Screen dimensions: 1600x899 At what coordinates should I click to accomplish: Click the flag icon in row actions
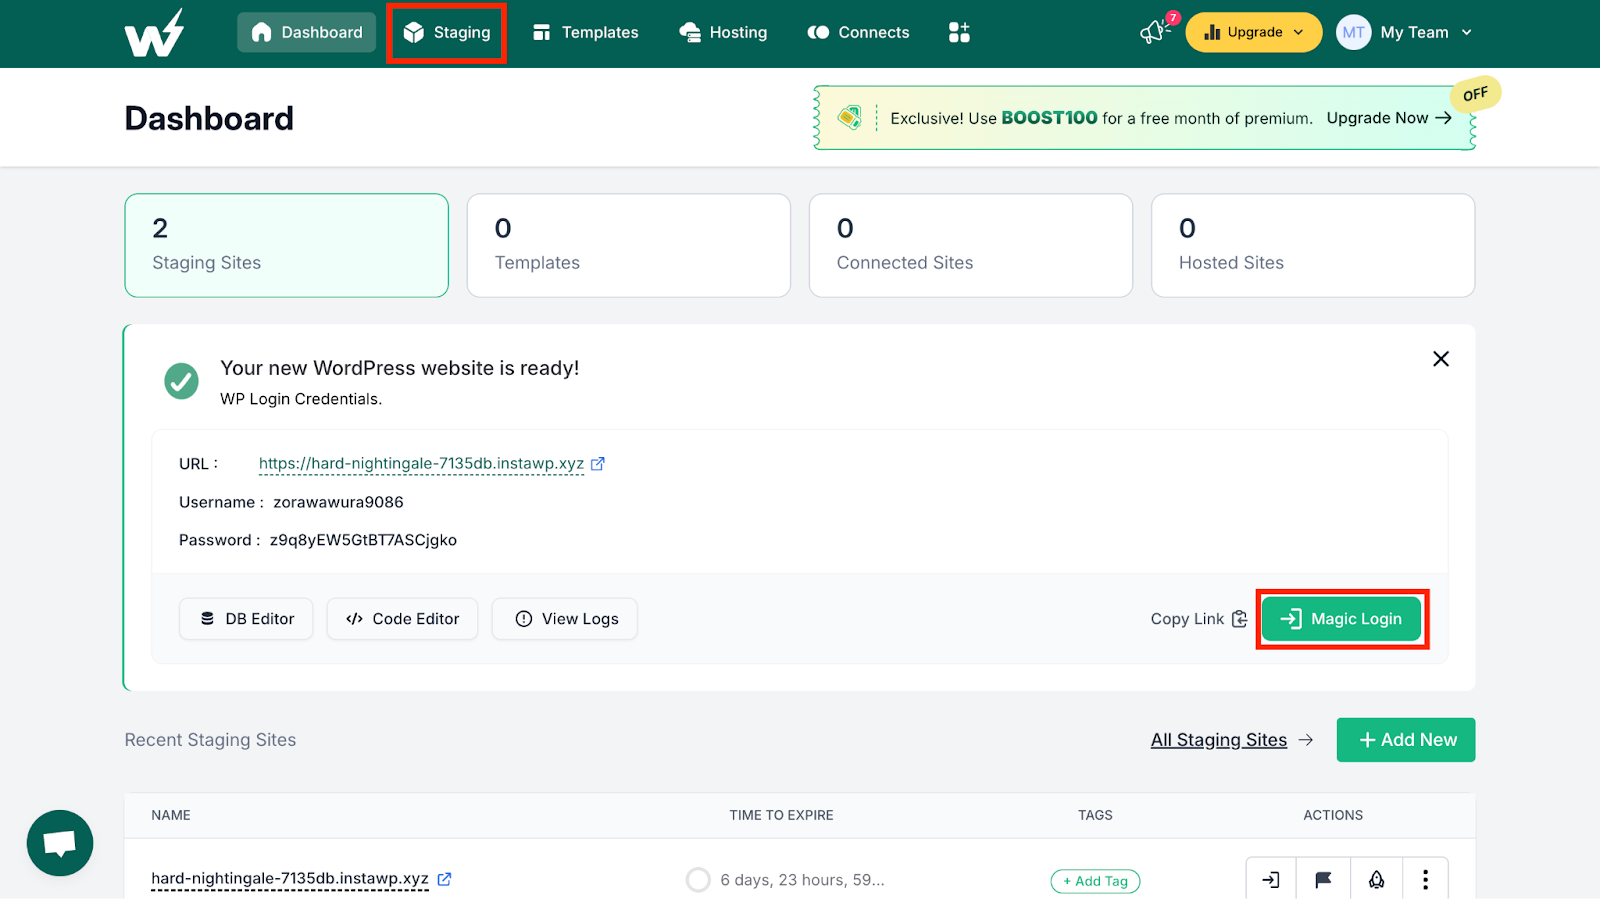[x=1323, y=879]
